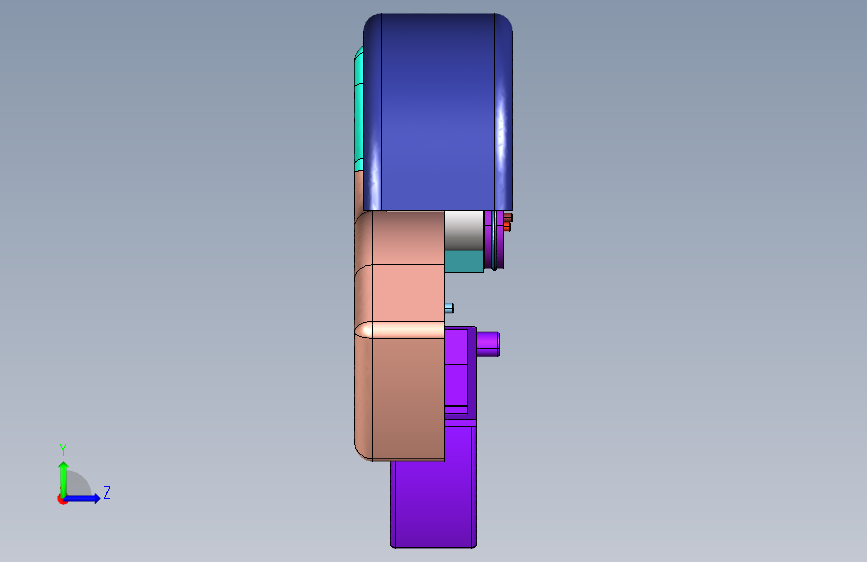Click the green Y axis arrow of the triad
This screenshot has width=867, height=562.
pos(64,478)
